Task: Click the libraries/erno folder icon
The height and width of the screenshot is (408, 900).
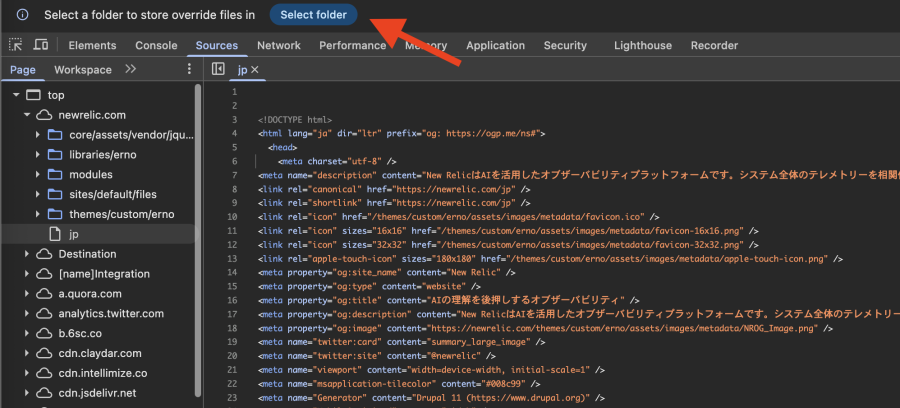Action: coord(55,155)
